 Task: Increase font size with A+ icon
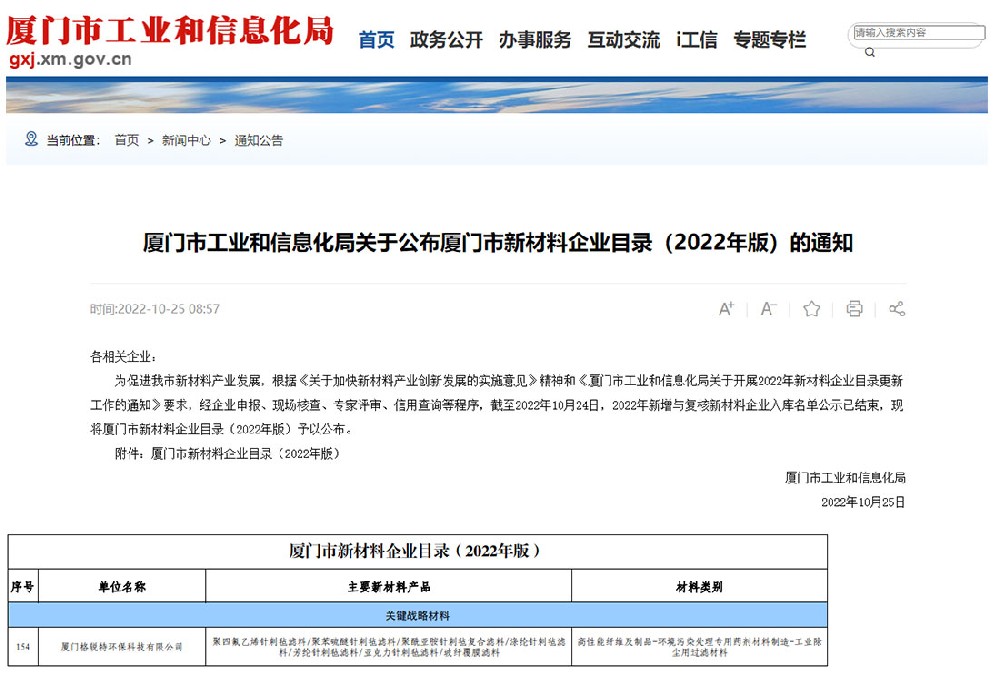click(x=726, y=309)
